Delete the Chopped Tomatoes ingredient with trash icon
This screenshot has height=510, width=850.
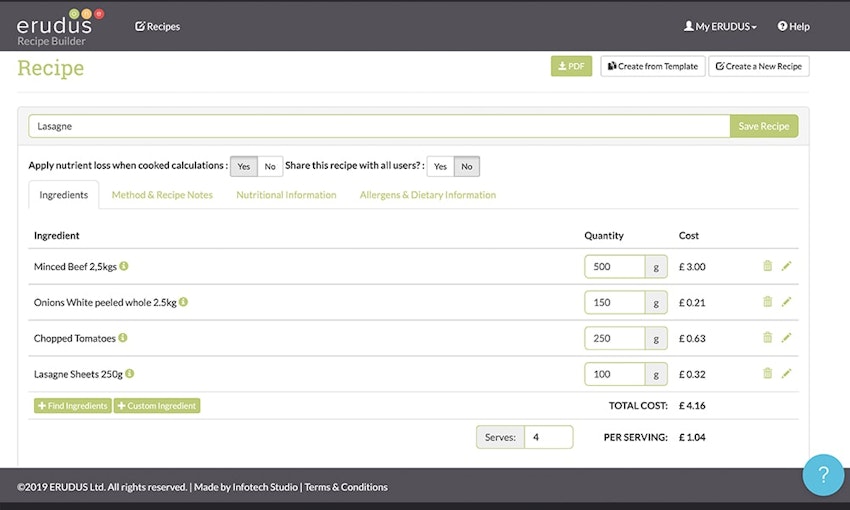(768, 337)
